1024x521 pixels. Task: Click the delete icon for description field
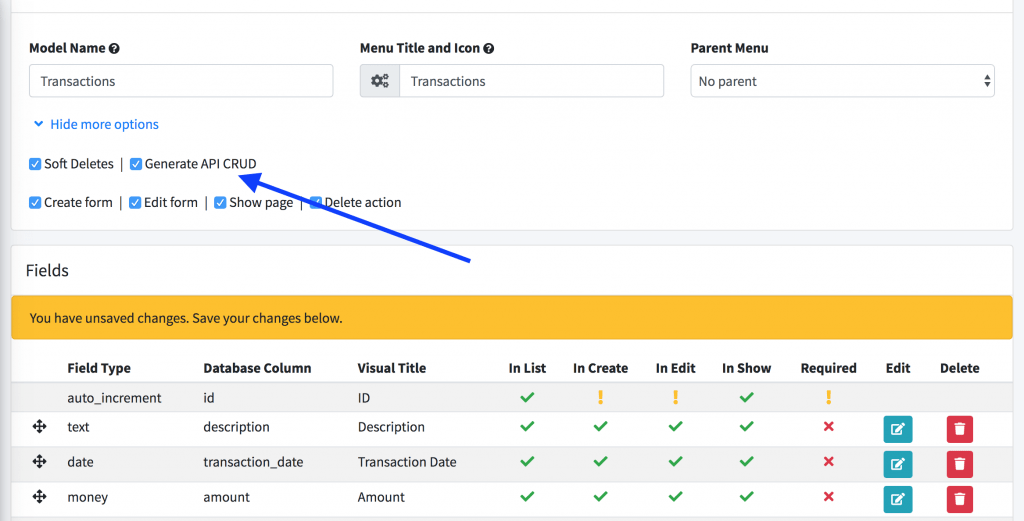point(959,430)
